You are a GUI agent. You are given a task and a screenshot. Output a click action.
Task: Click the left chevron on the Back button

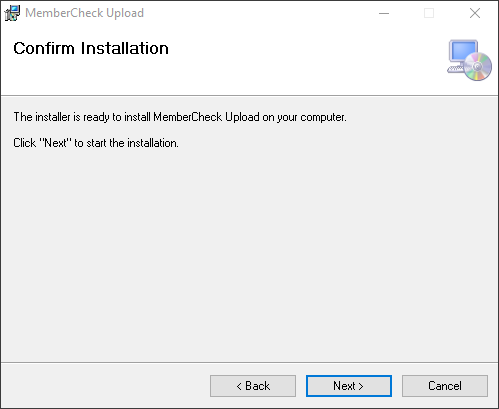239,386
